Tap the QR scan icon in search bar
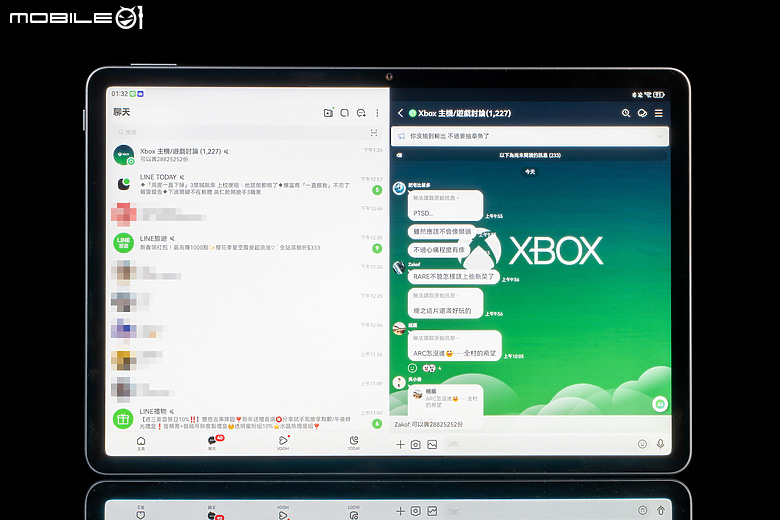The height and width of the screenshot is (520, 780). [374, 132]
